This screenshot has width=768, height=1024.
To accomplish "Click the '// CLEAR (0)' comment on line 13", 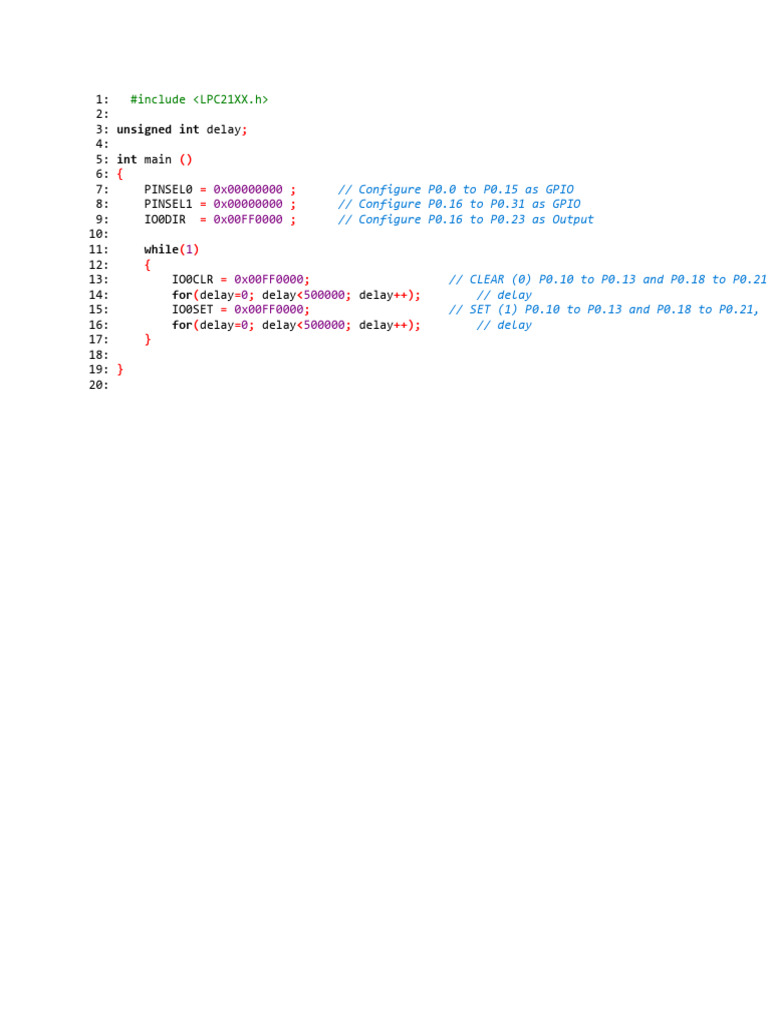I will [607, 280].
